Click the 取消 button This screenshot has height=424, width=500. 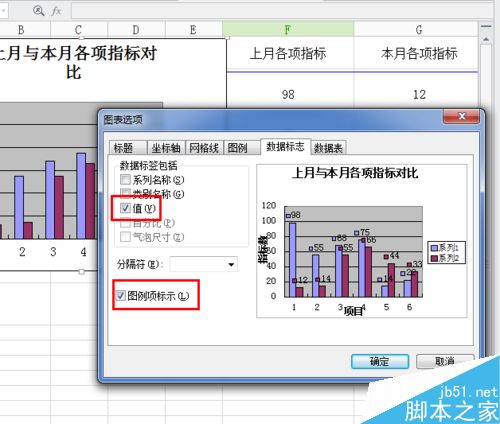[445, 361]
